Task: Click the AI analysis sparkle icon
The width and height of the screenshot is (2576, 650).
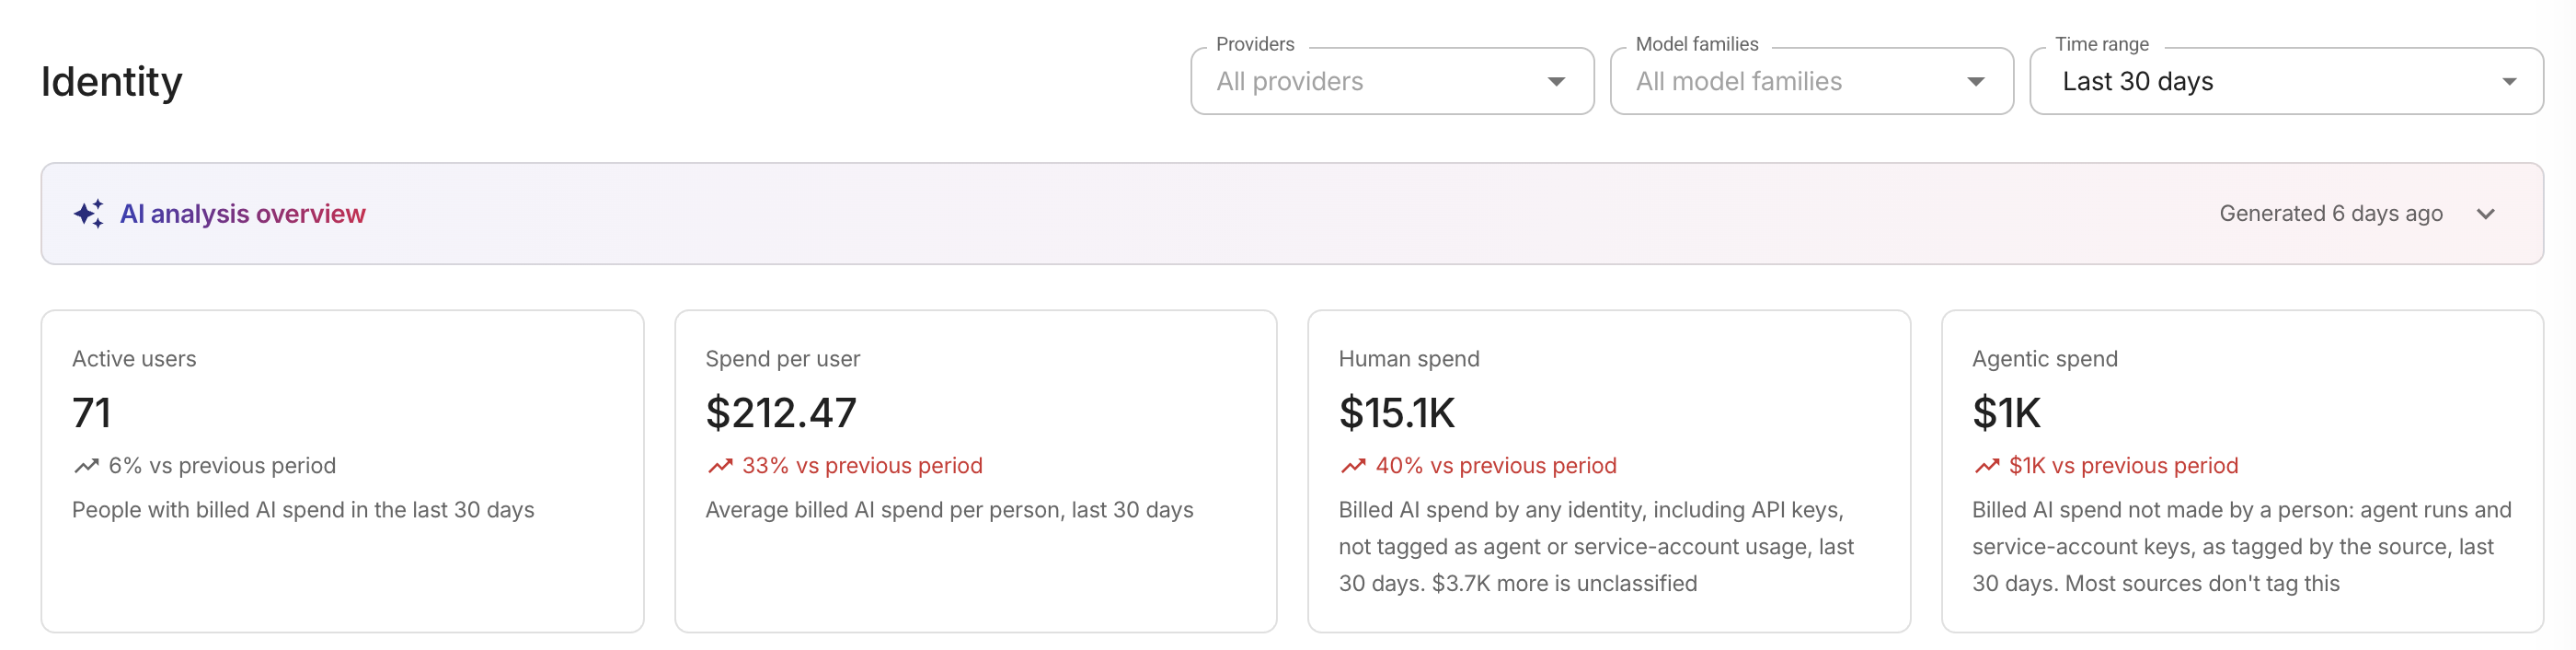Action: pos(88,213)
